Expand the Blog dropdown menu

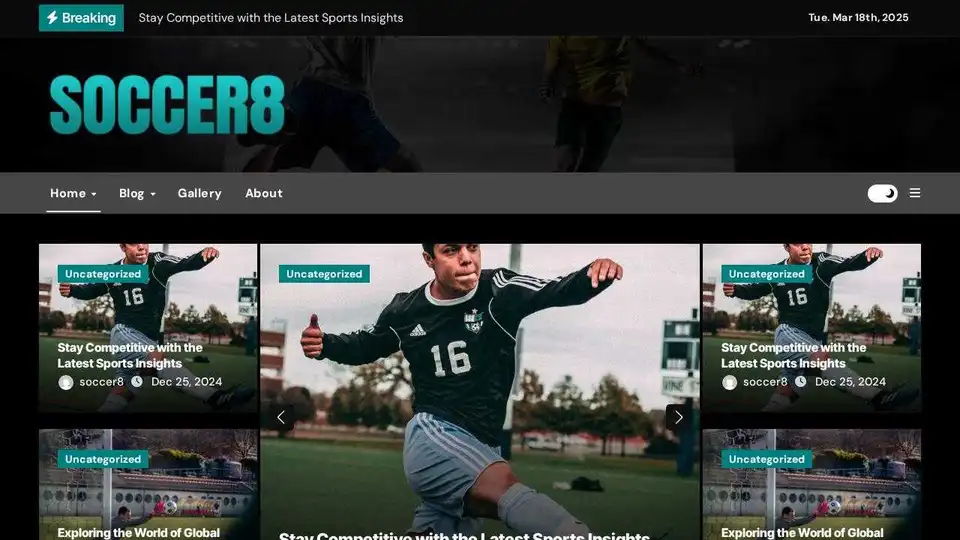[137, 193]
